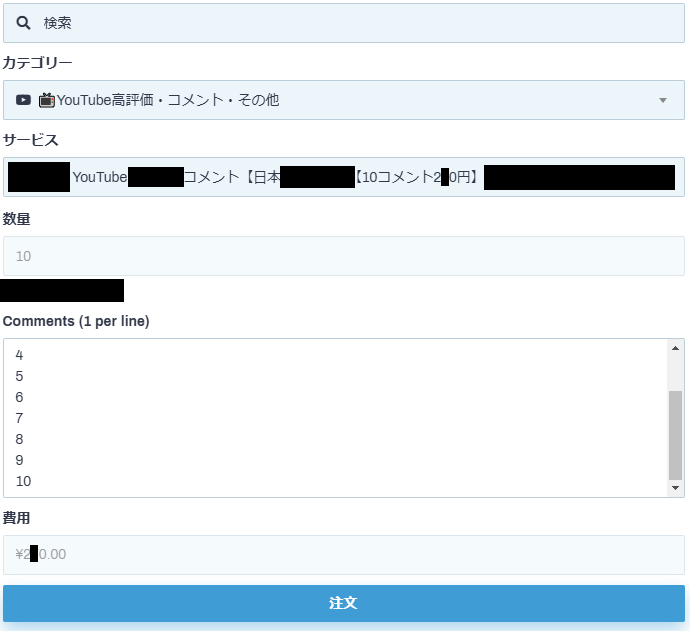Viewport: 690px width, 631px height.
Task: Click the comments scrollbar thumb
Action: (675, 435)
